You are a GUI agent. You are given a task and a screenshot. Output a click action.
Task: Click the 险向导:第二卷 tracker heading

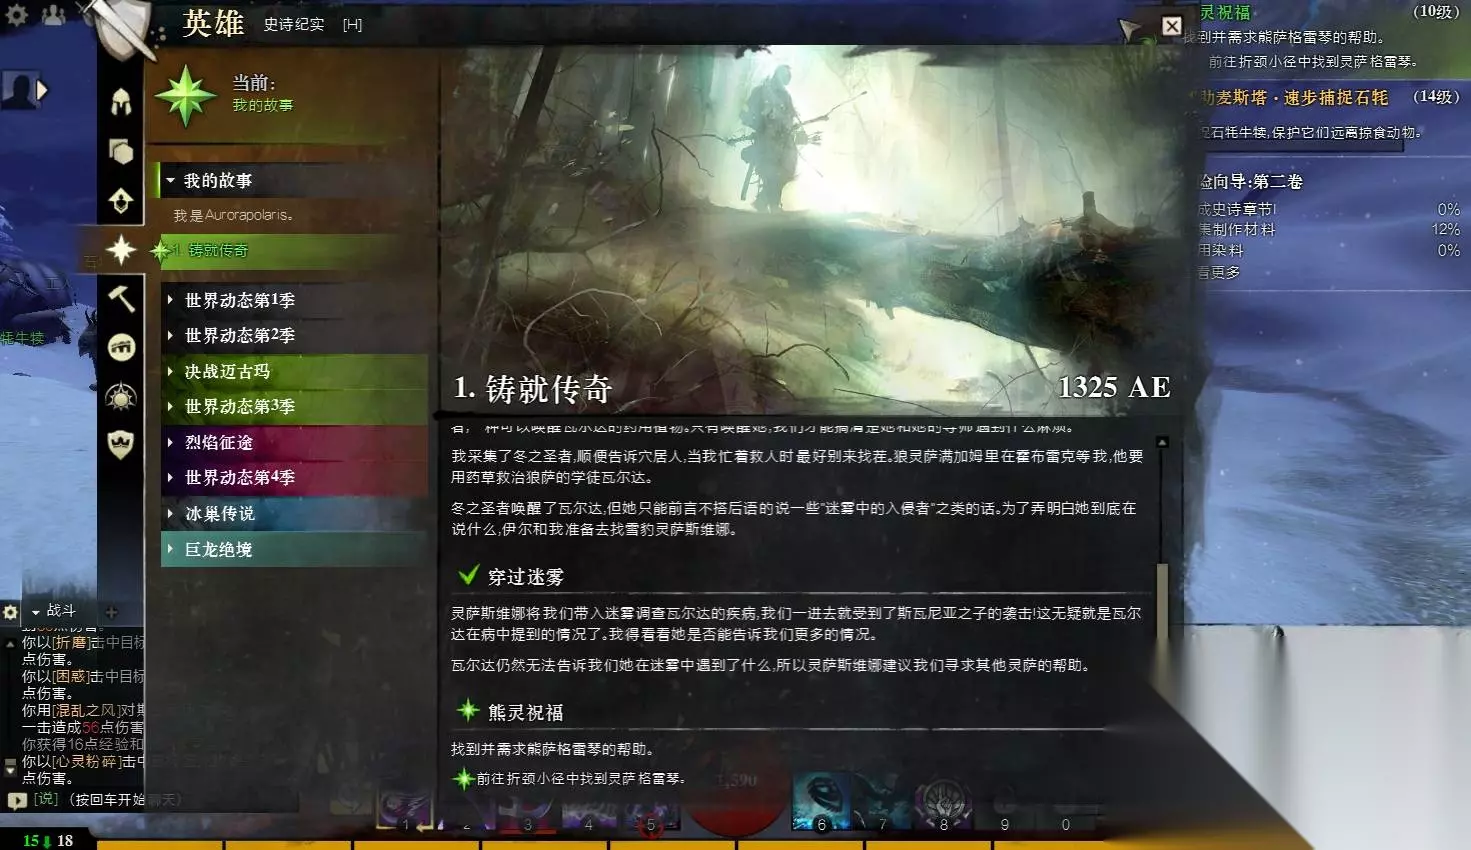[1250, 181]
